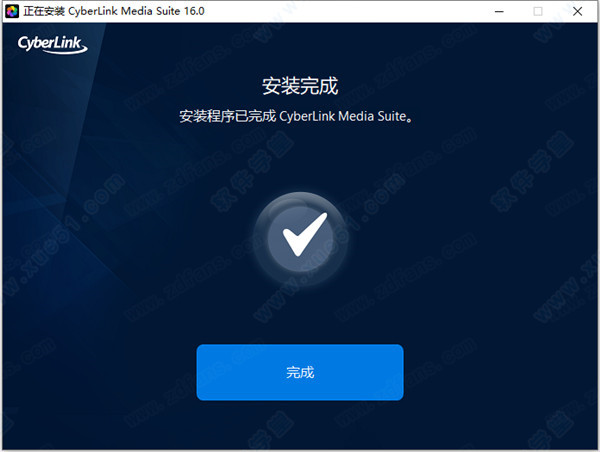The height and width of the screenshot is (452, 600).
Task: Click the colorful Media Suite title bar icon
Action: tap(12, 11)
